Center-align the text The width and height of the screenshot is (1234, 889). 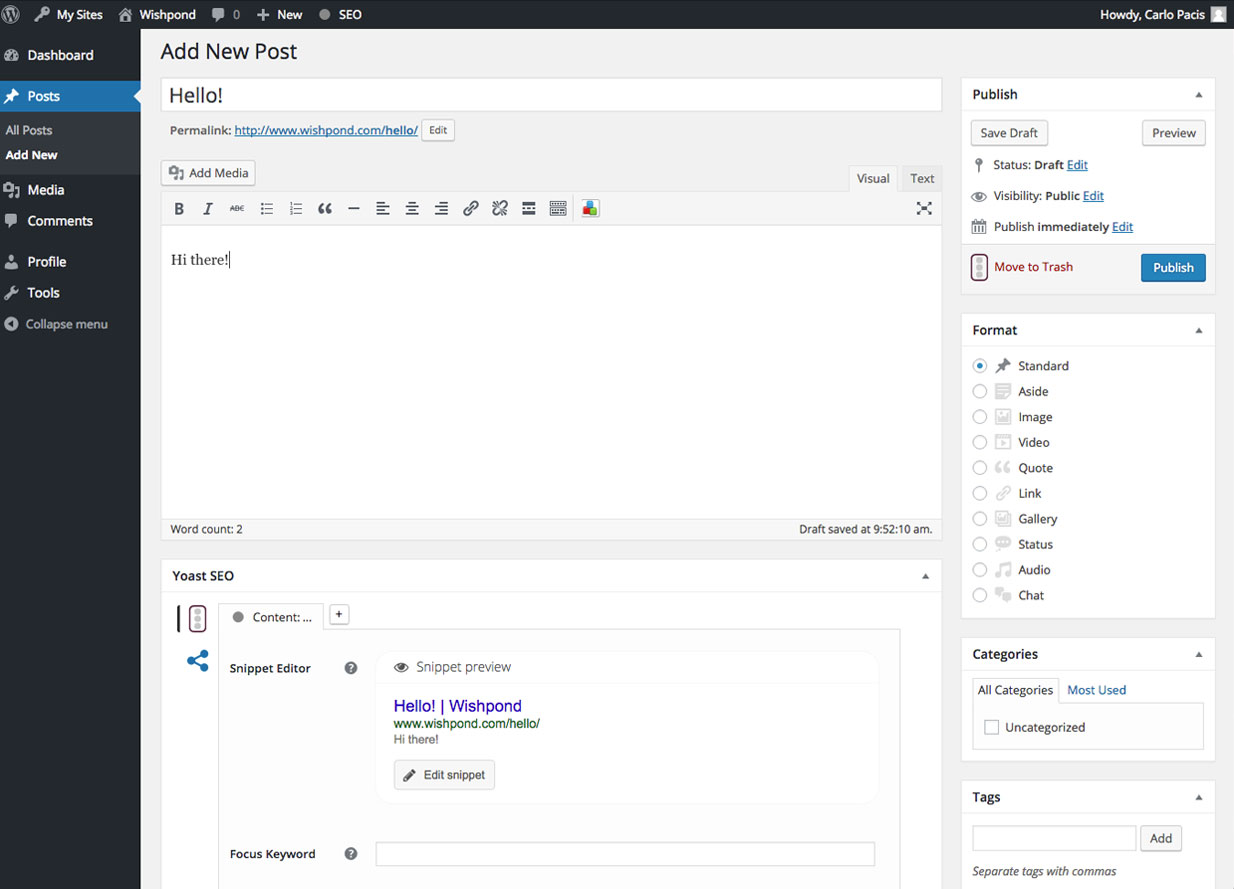[412, 208]
